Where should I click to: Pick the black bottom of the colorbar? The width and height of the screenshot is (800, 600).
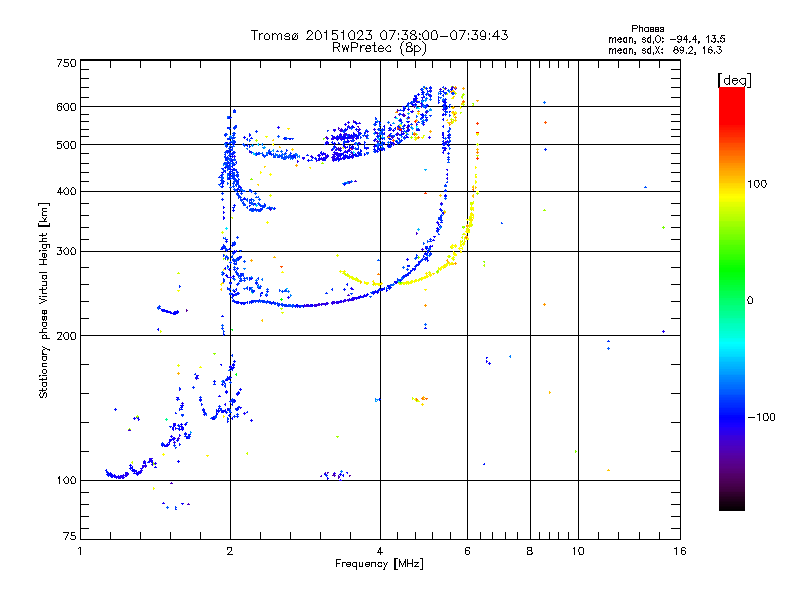732,503
